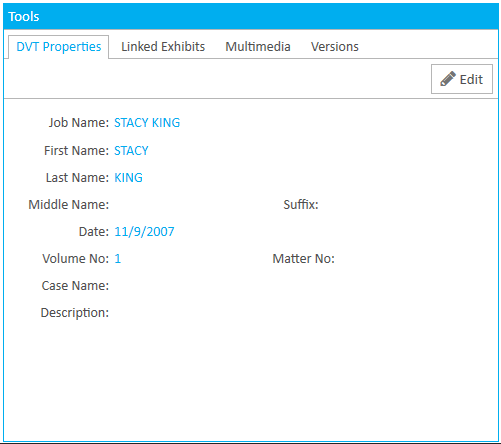Click the Date label
501x444 pixels.
(94, 232)
